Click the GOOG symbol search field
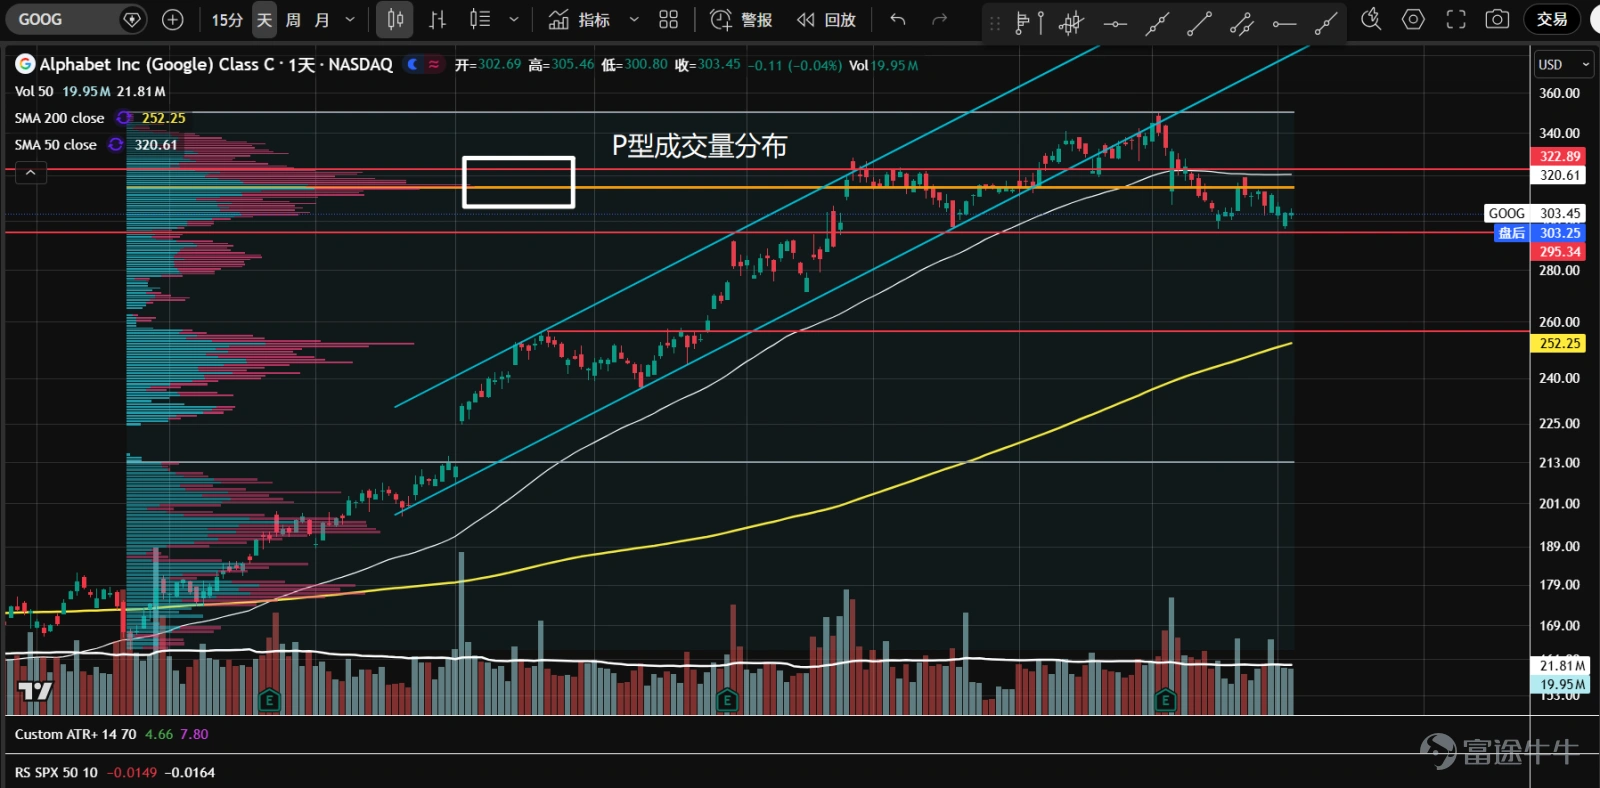The height and width of the screenshot is (788, 1600). pyautogui.click(x=76, y=19)
